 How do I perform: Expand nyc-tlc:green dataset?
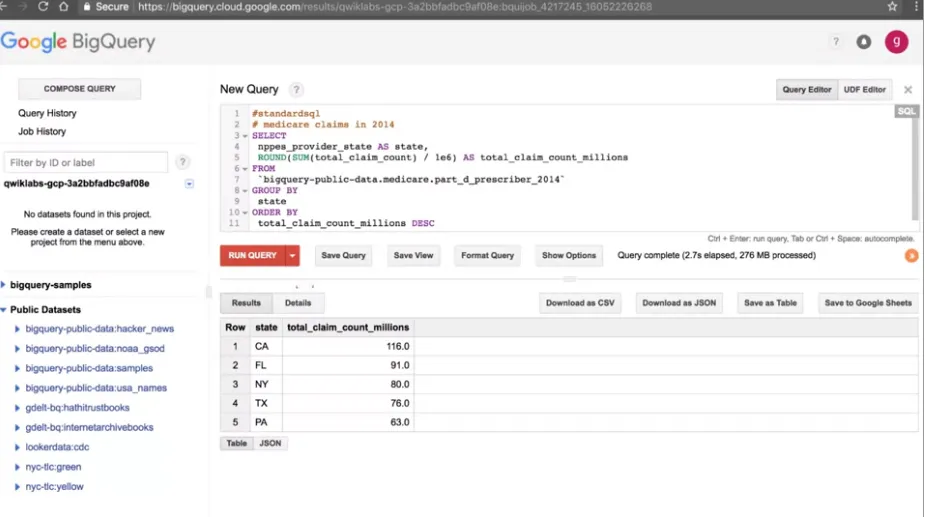pos(17,467)
